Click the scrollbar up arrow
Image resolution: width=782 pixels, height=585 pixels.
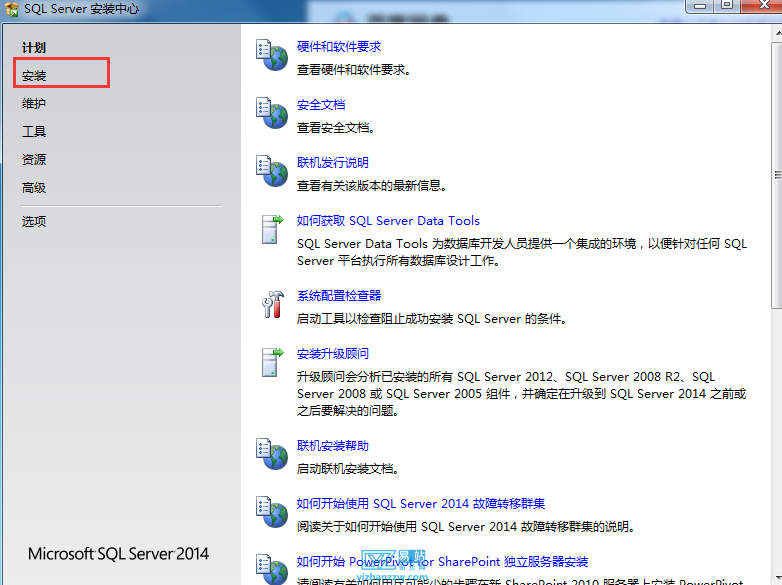click(777, 33)
